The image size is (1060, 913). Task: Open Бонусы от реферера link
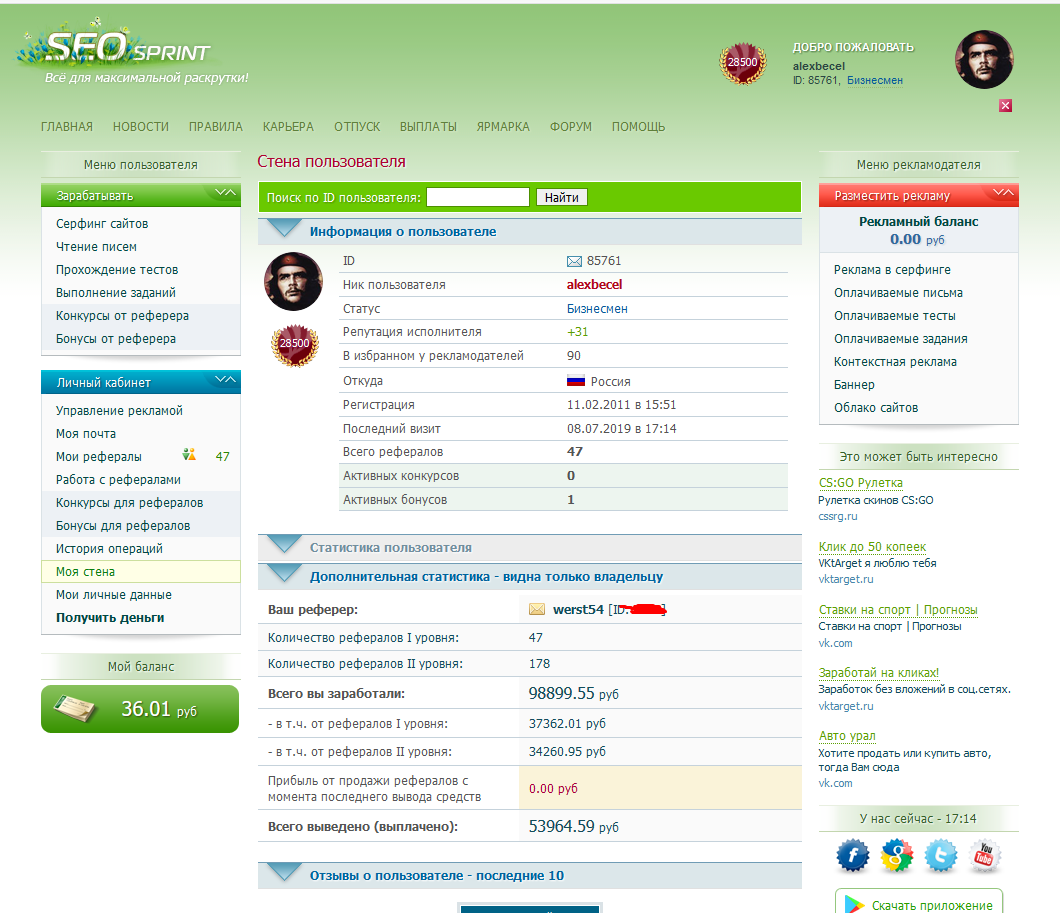pos(116,339)
